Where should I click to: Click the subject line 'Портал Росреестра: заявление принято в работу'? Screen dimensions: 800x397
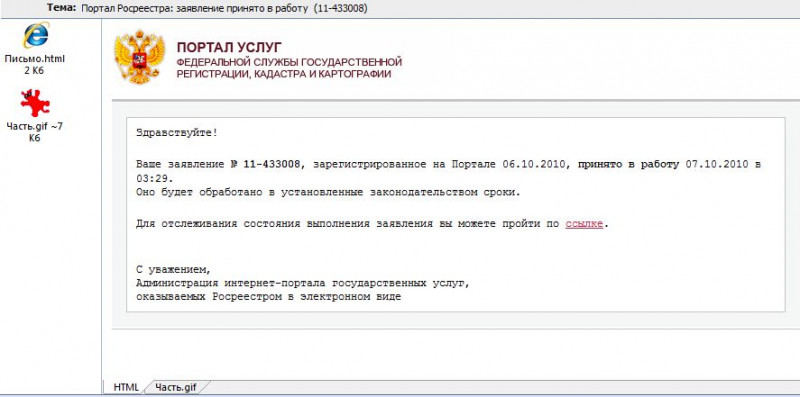click(x=194, y=8)
